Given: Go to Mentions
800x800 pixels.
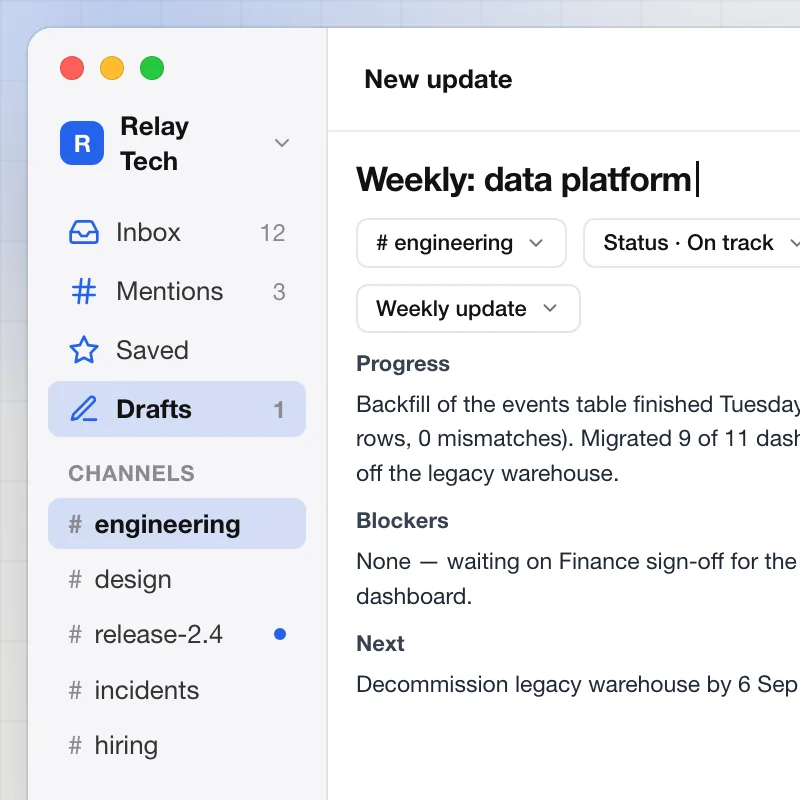Looking at the screenshot, I should [177, 291].
